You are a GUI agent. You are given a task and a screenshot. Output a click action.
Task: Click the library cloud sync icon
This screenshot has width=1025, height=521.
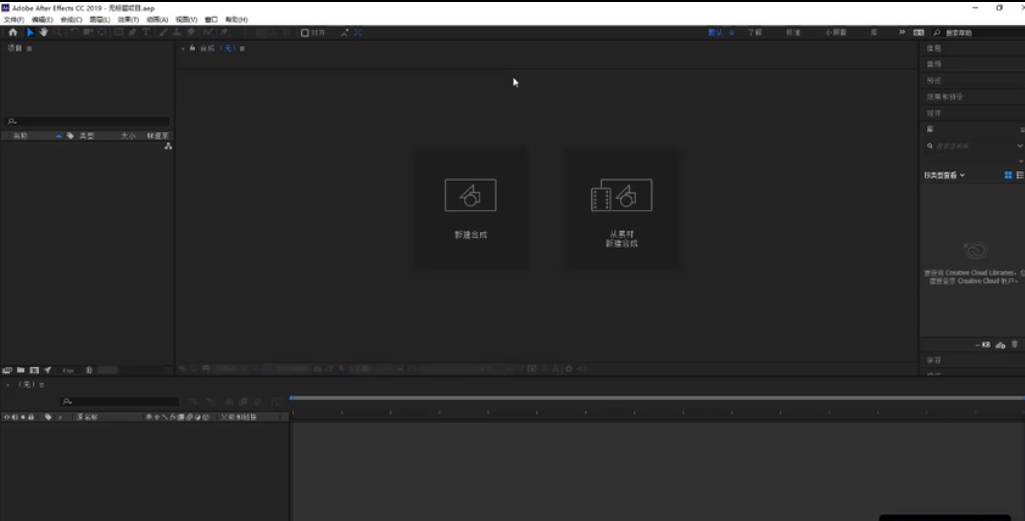1000,345
